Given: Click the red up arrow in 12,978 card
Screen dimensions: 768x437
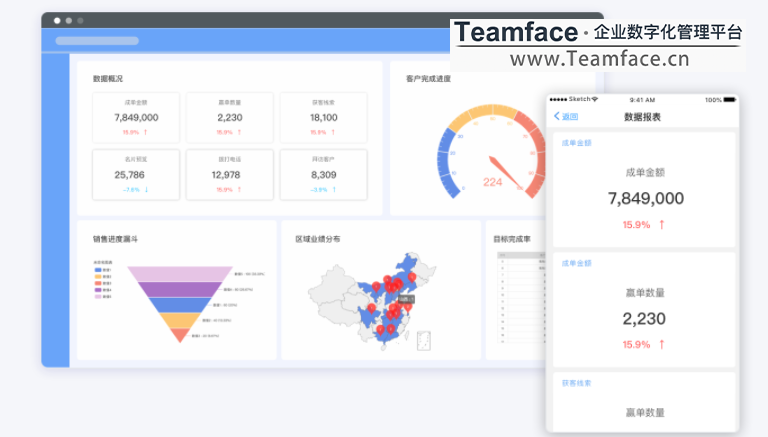Looking at the screenshot, I should [x=240, y=190].
